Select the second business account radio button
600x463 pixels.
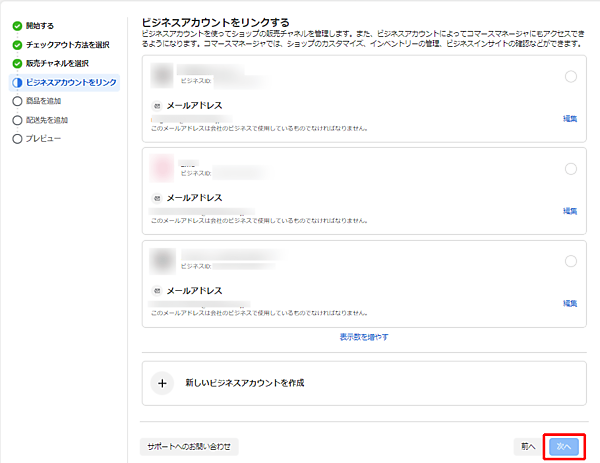tap(571, 169)
